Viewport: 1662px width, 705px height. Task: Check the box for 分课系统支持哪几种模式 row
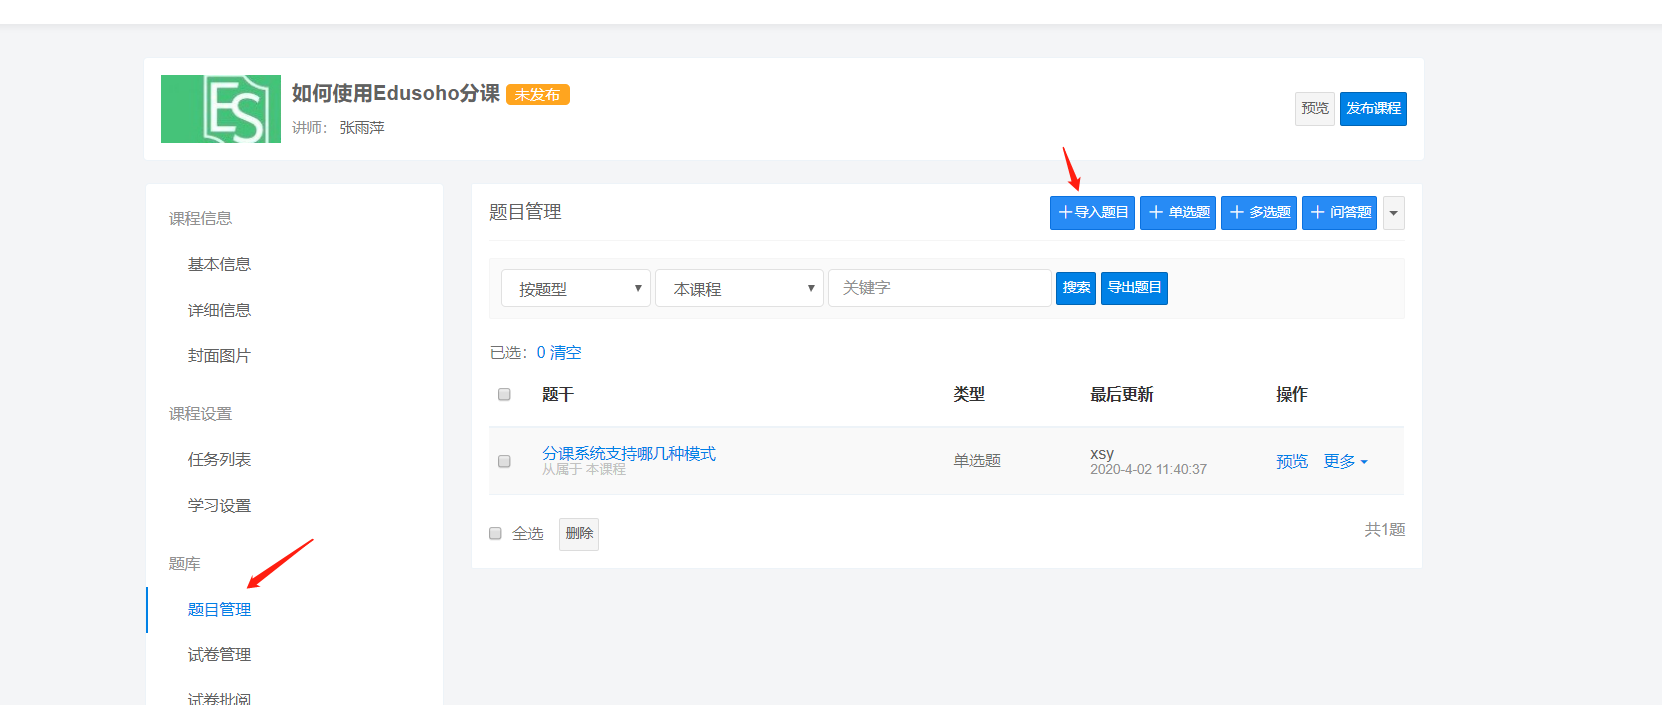(x=504, y=461)
